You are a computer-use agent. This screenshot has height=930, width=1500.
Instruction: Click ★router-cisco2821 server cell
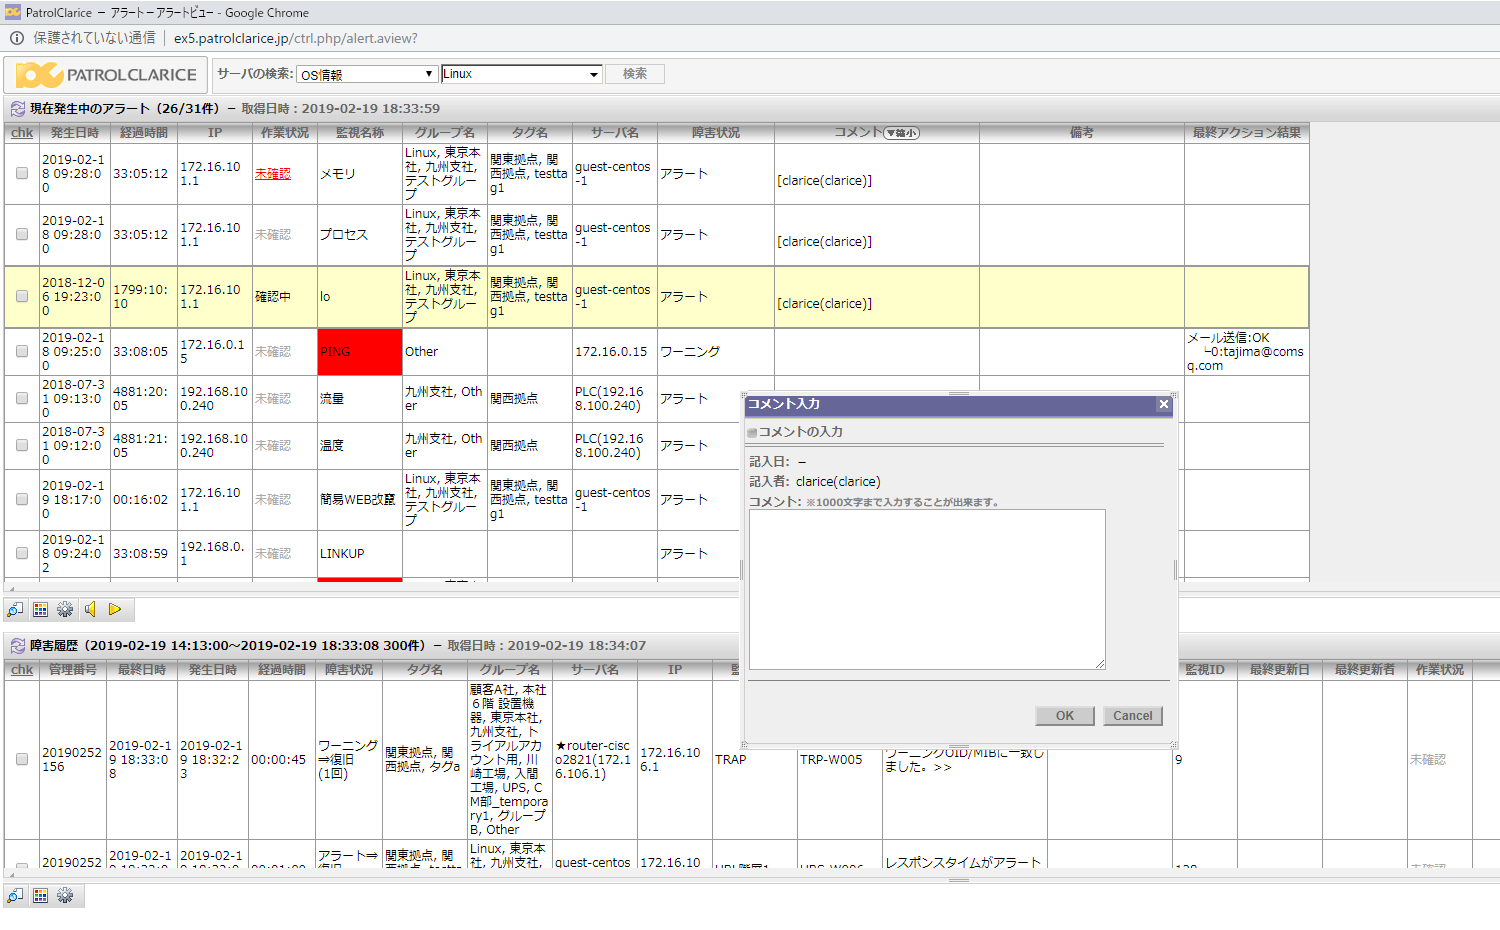(594, 760)
